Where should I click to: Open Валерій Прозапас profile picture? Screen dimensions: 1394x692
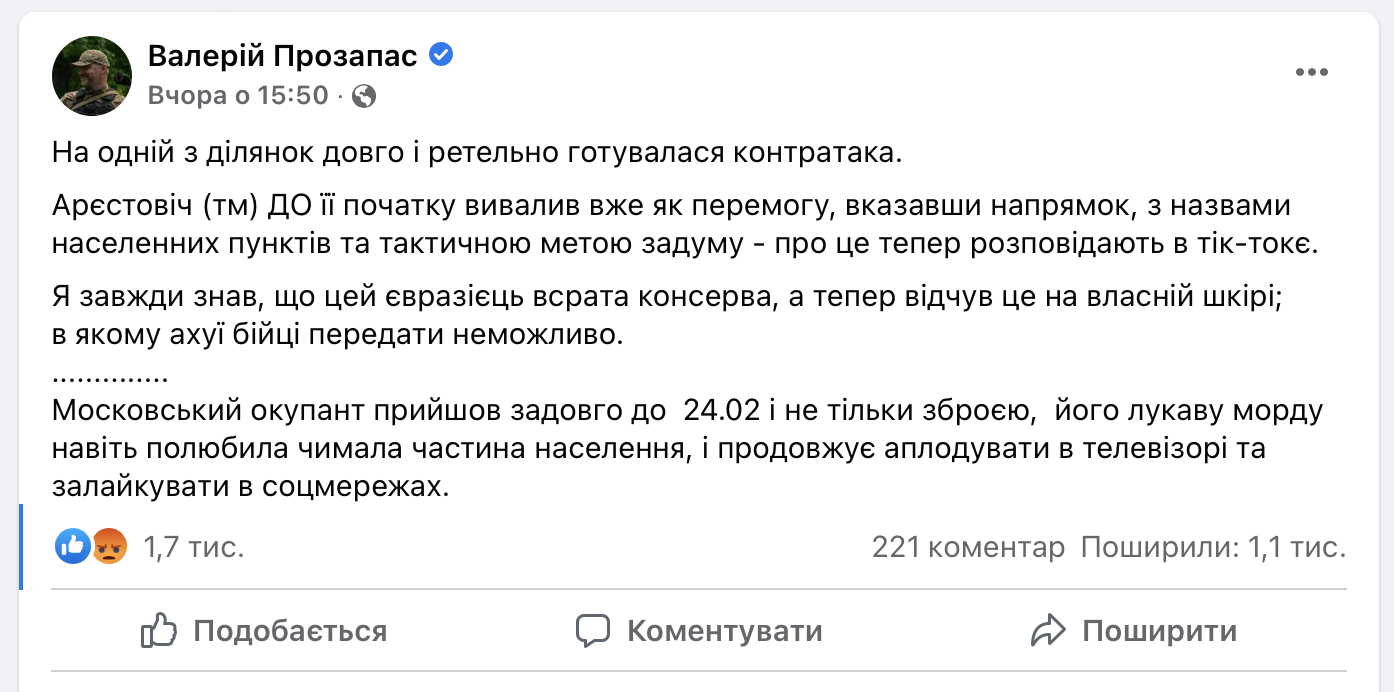tap(92, 76)
